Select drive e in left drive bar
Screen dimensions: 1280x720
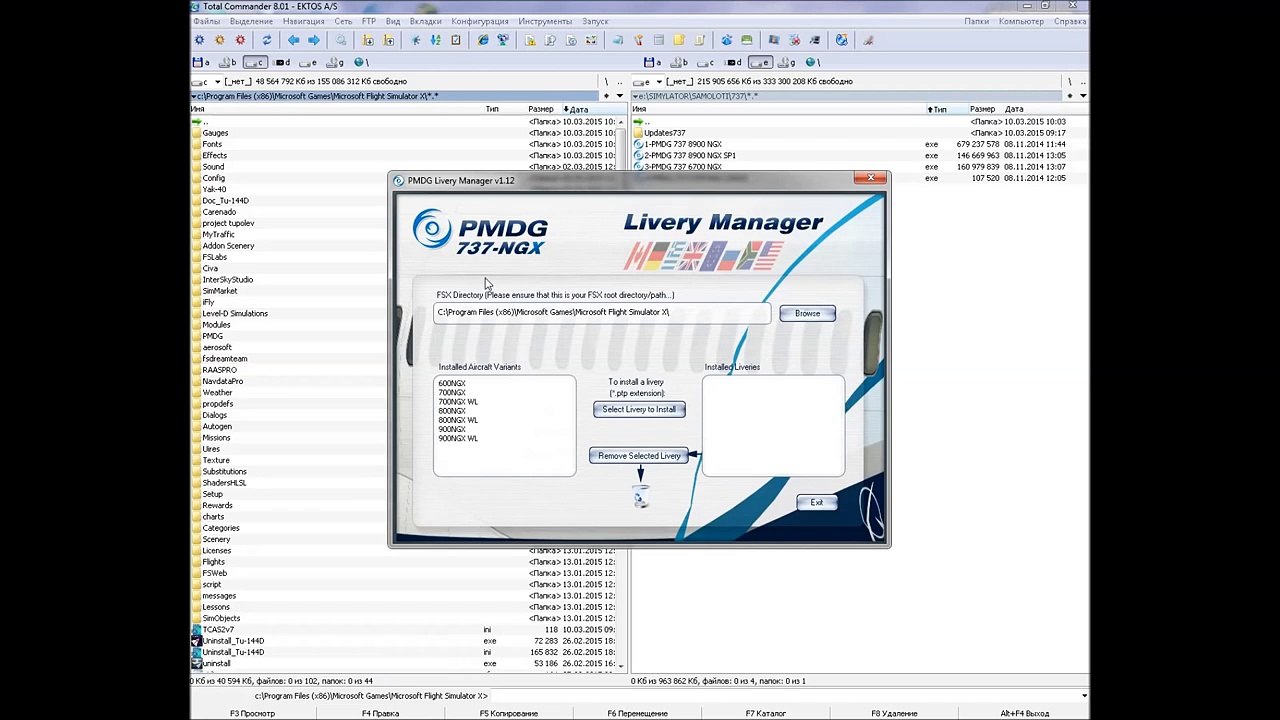click(310, 62)
